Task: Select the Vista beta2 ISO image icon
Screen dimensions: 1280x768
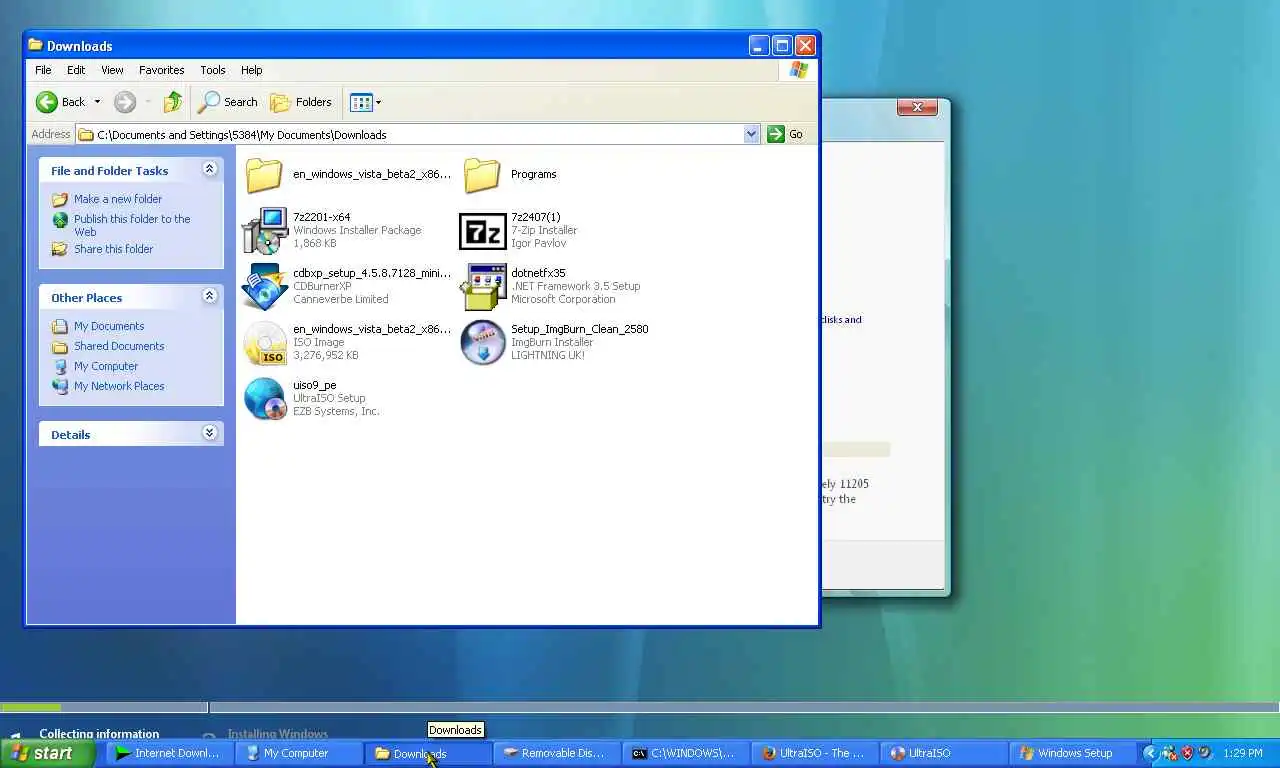Action: 265,343
